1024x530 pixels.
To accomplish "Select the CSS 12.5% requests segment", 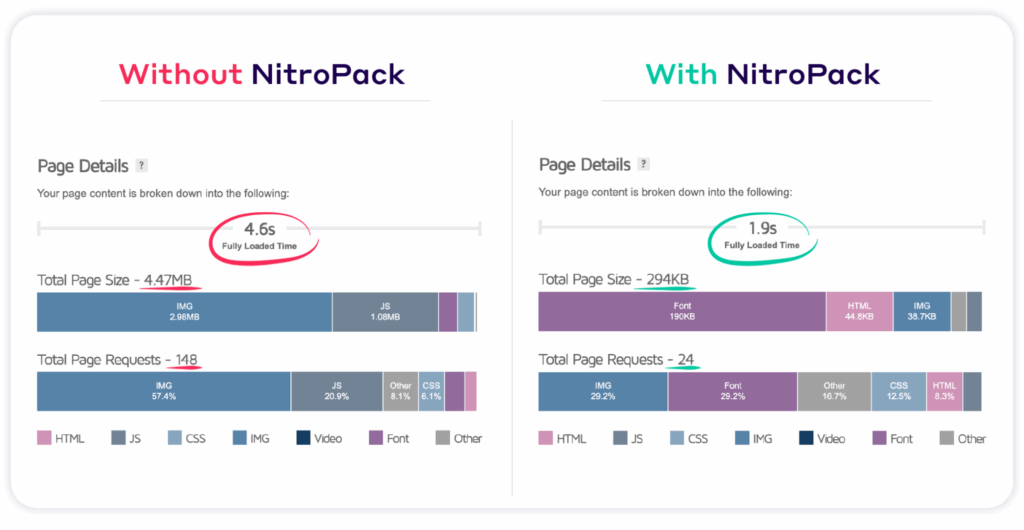I will pos(899,392).
